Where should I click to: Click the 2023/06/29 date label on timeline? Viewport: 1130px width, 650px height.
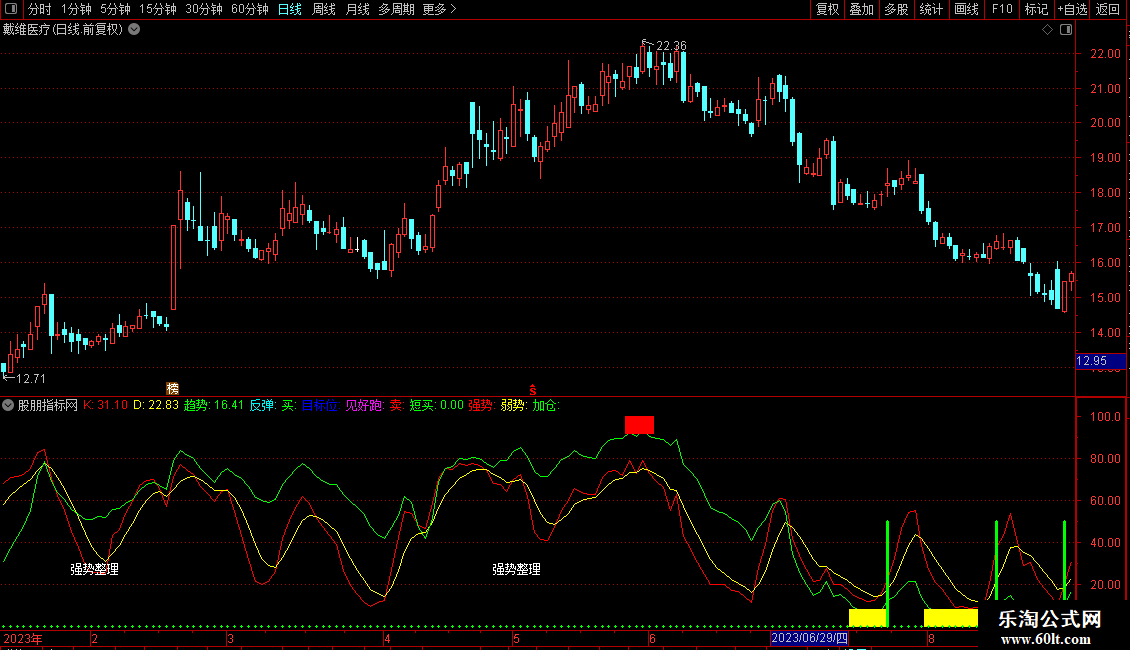tap(809, 638)
